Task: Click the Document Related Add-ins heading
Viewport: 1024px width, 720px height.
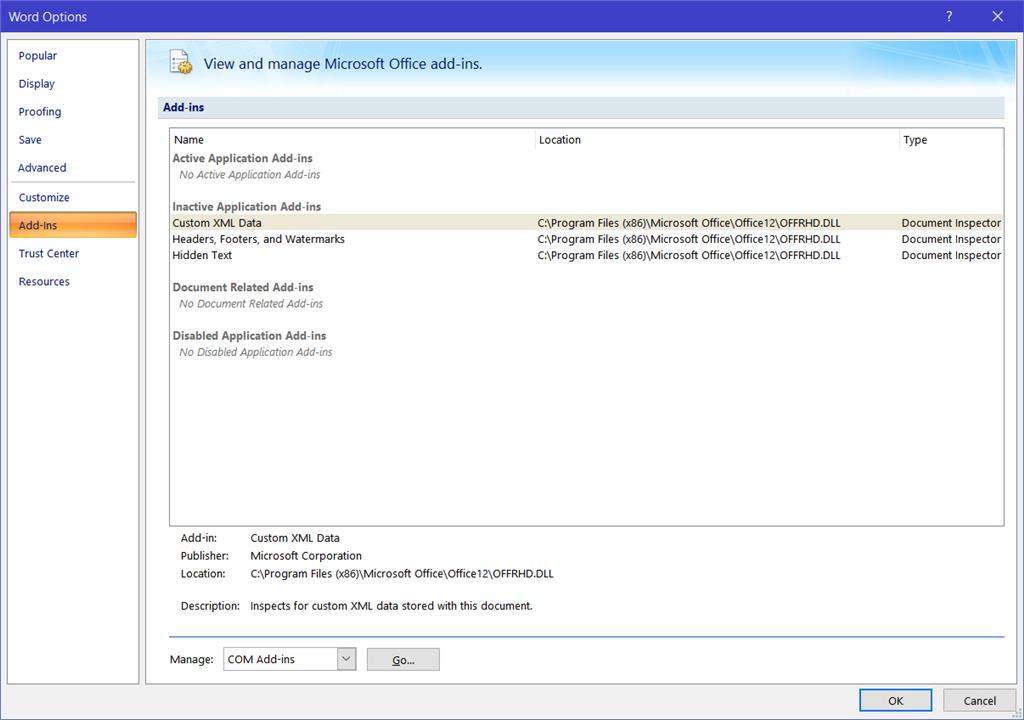Action: click(243, 287)
